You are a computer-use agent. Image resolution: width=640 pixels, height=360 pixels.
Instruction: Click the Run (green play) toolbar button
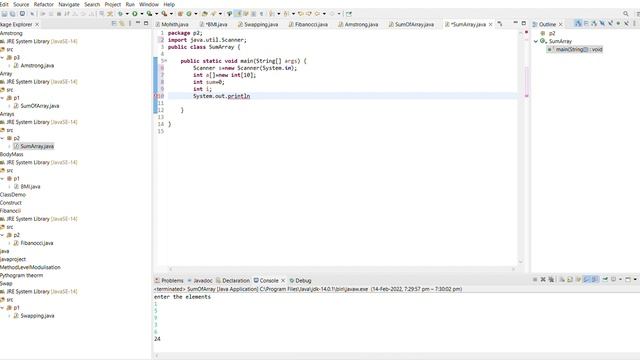pos(135,13)
